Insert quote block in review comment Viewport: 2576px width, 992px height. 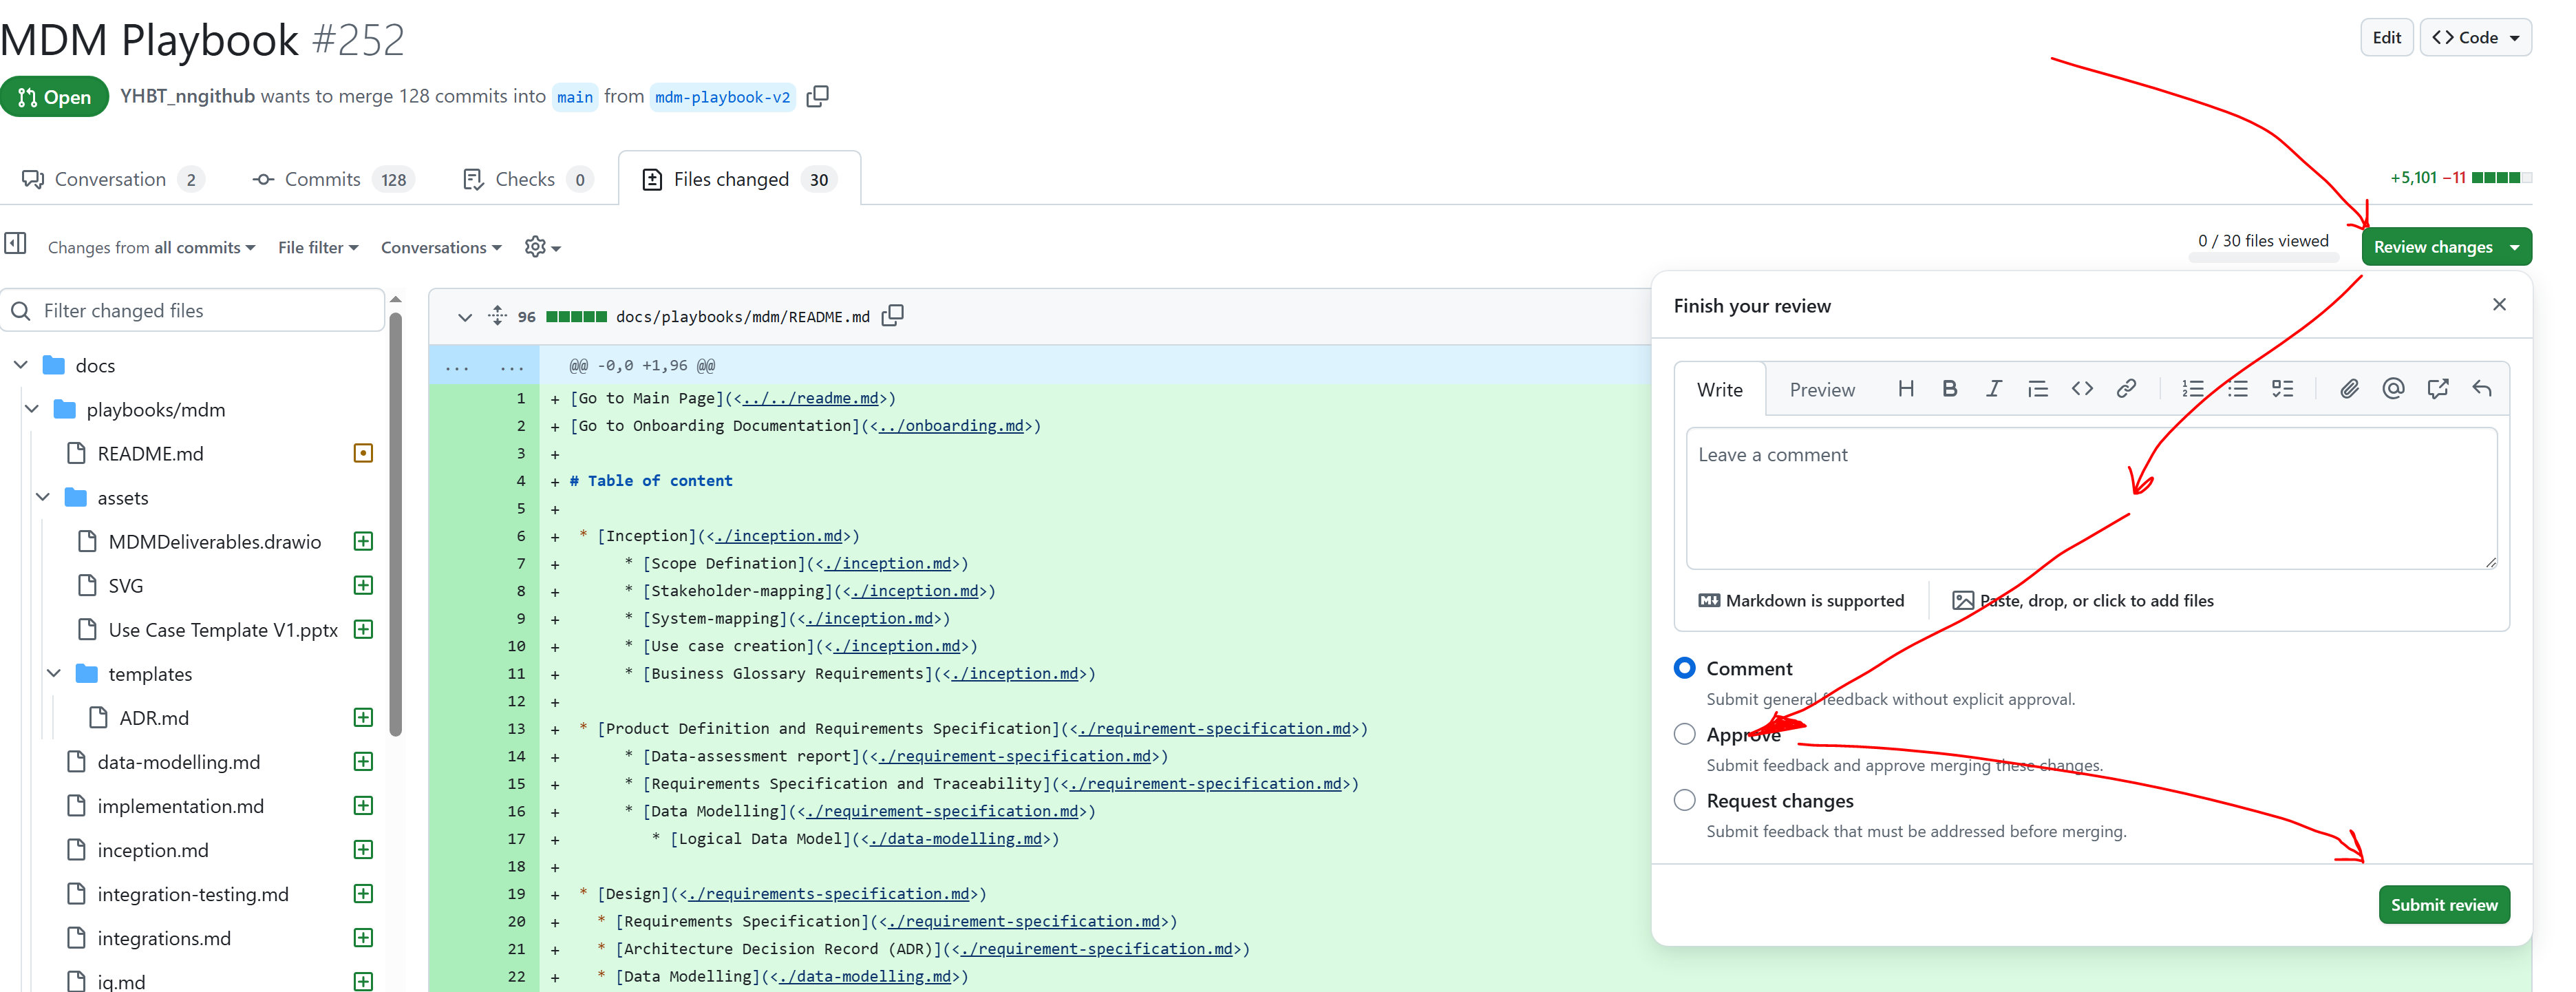[2037, 389]
